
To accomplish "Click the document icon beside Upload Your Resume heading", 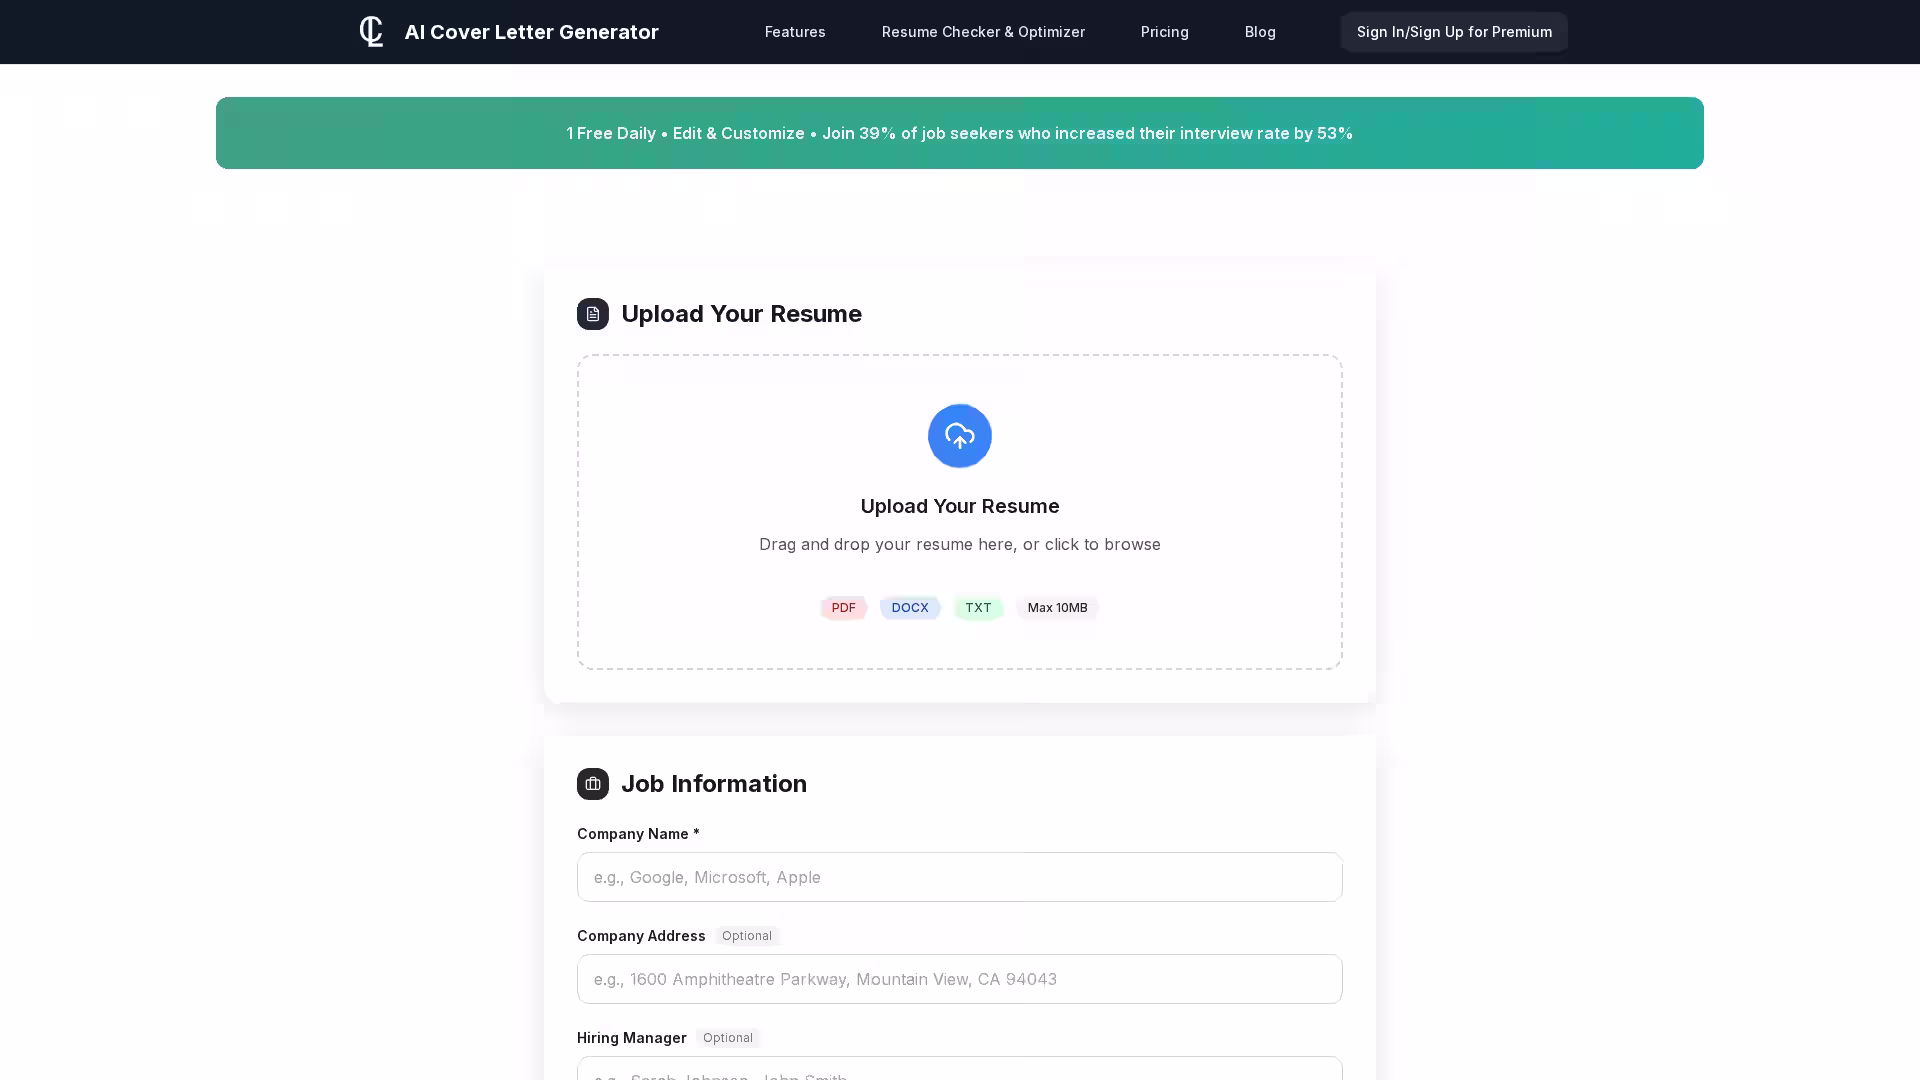I will 593,314.
